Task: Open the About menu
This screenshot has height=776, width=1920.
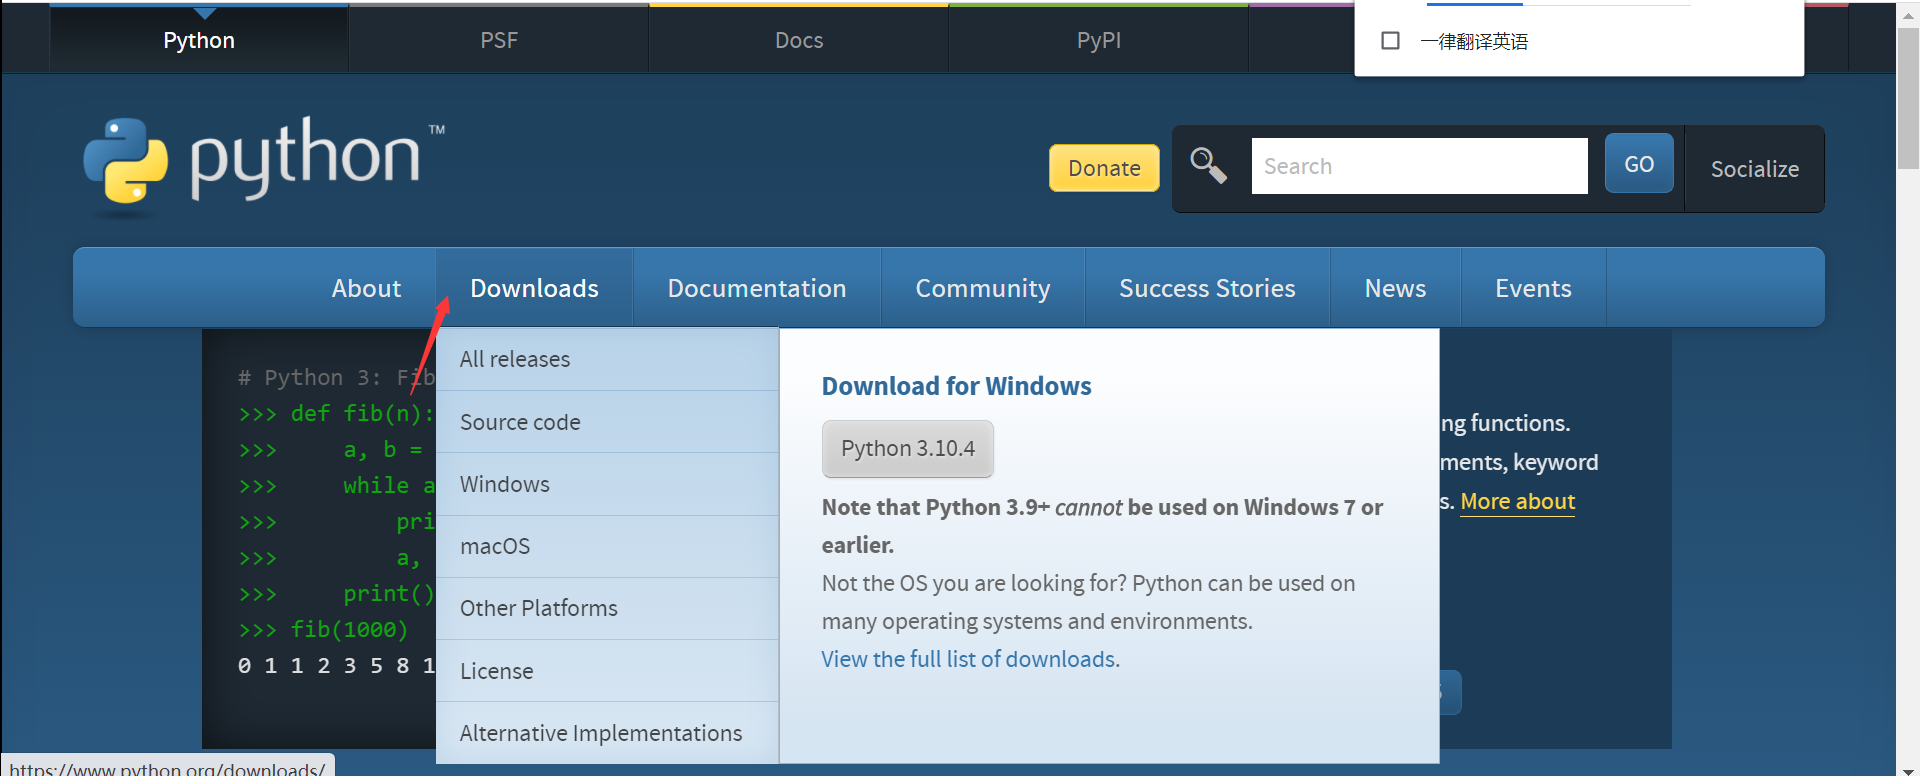Action: pyautogui.click(x=366, y=288)
